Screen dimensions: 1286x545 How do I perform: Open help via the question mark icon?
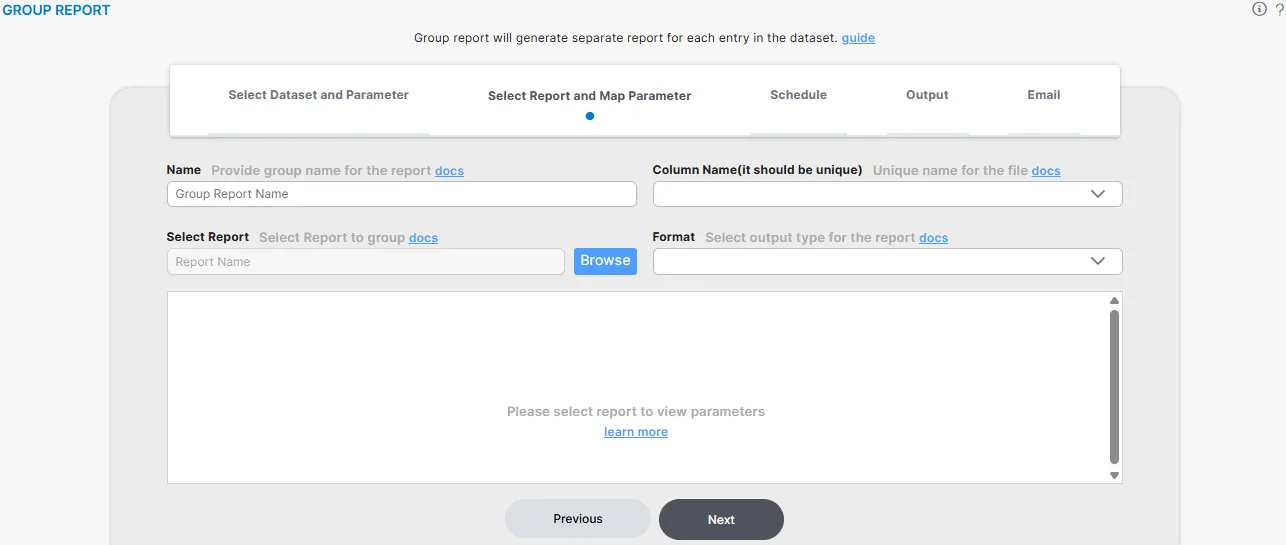click(1279, 9)
